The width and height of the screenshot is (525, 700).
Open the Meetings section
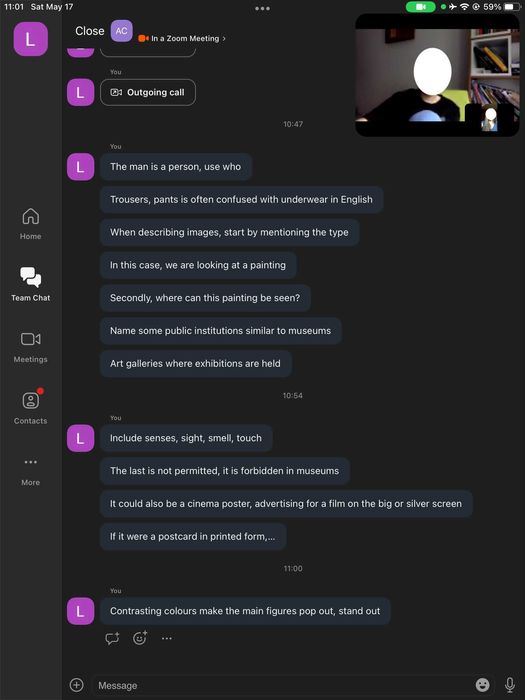30,347
